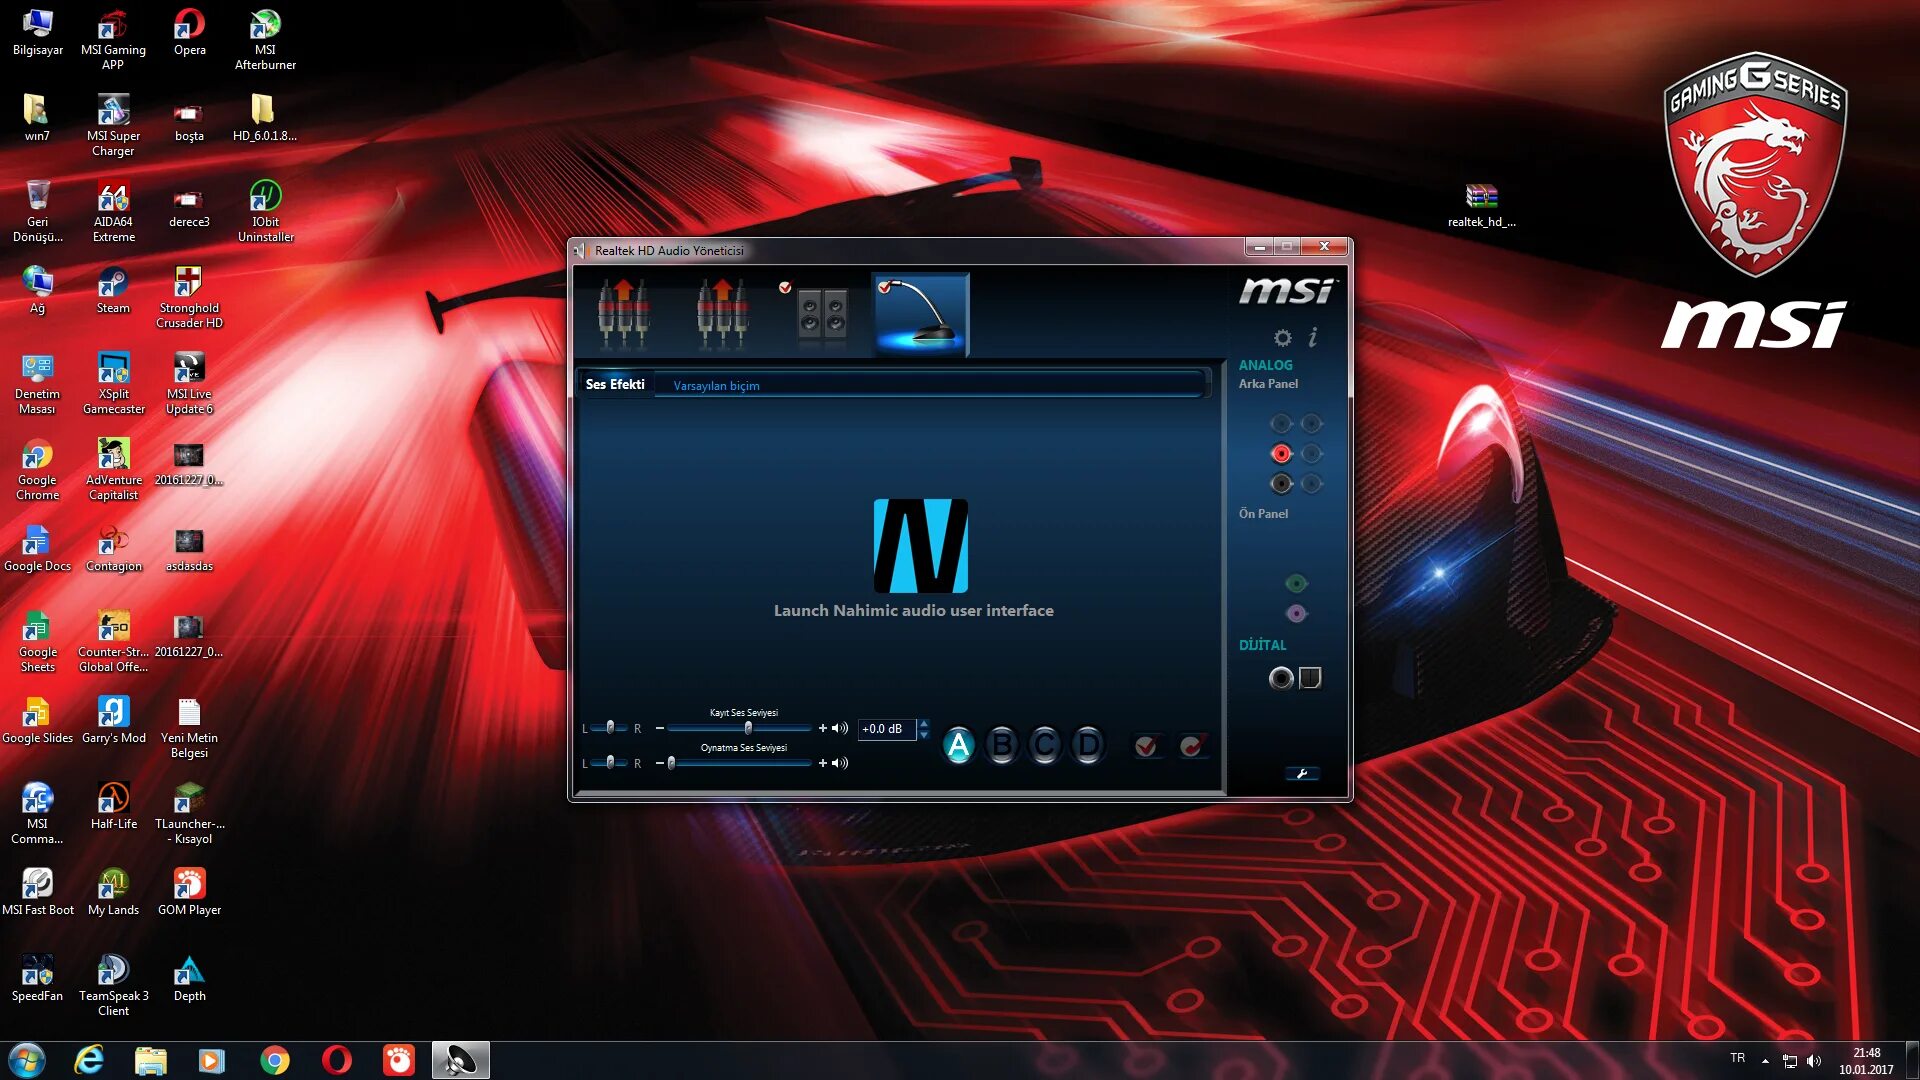Open MSI Afterburner desktop shortcut

point(265,40)
